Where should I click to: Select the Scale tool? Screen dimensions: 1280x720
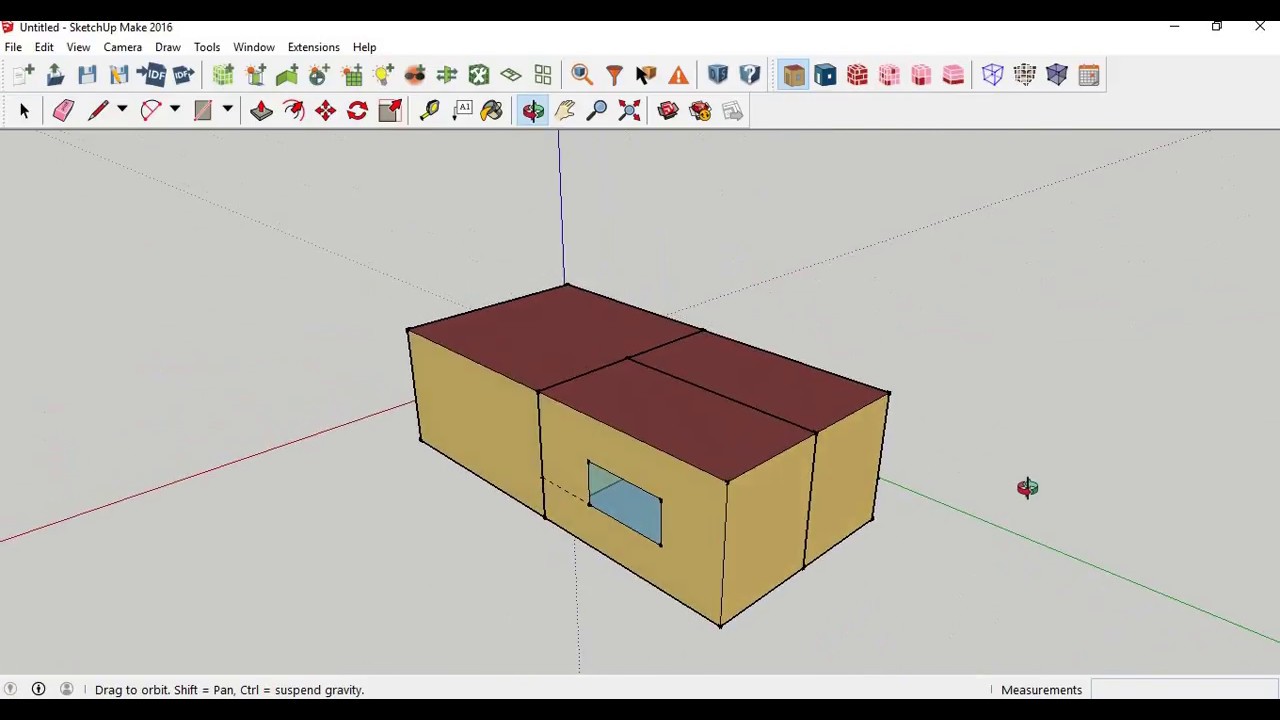389,111
